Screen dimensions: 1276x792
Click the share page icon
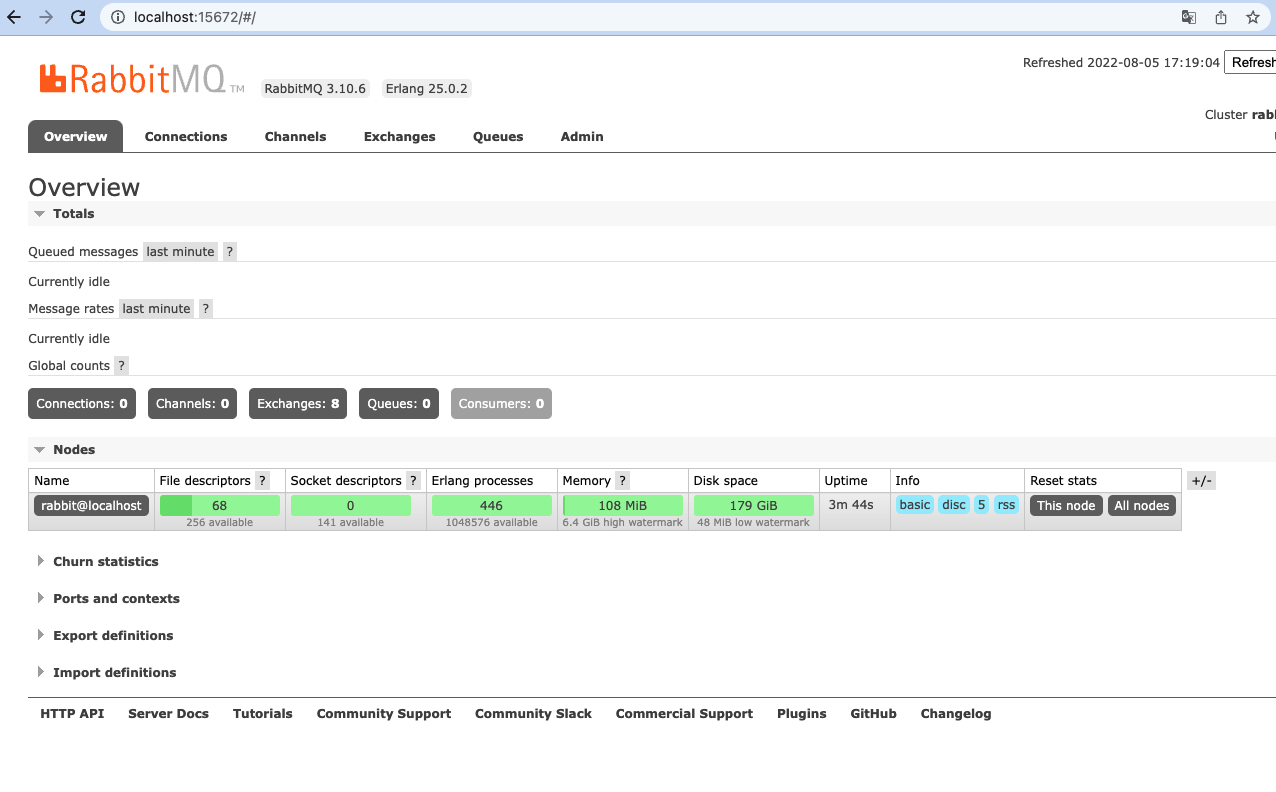1220,17
